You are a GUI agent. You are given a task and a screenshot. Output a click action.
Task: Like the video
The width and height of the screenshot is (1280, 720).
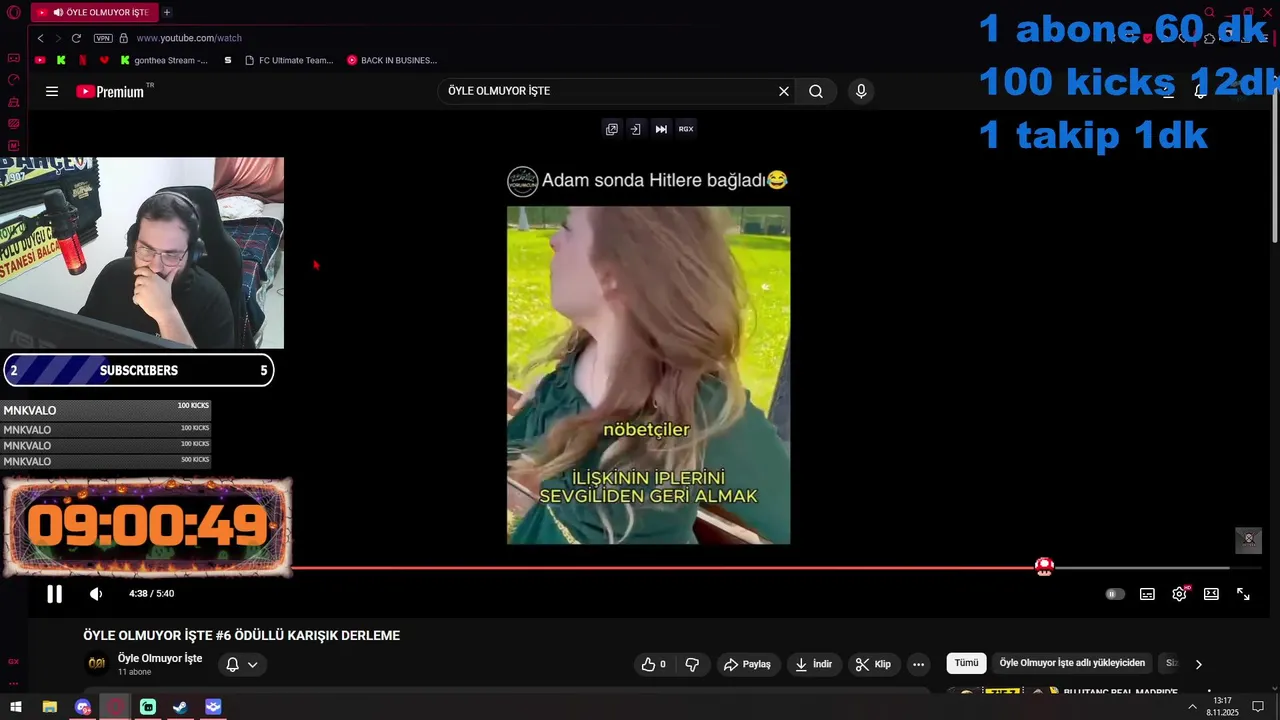point(653,664)
